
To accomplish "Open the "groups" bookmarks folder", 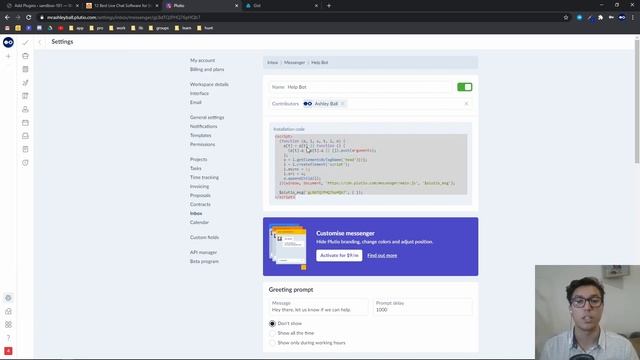I will [159, 28].
